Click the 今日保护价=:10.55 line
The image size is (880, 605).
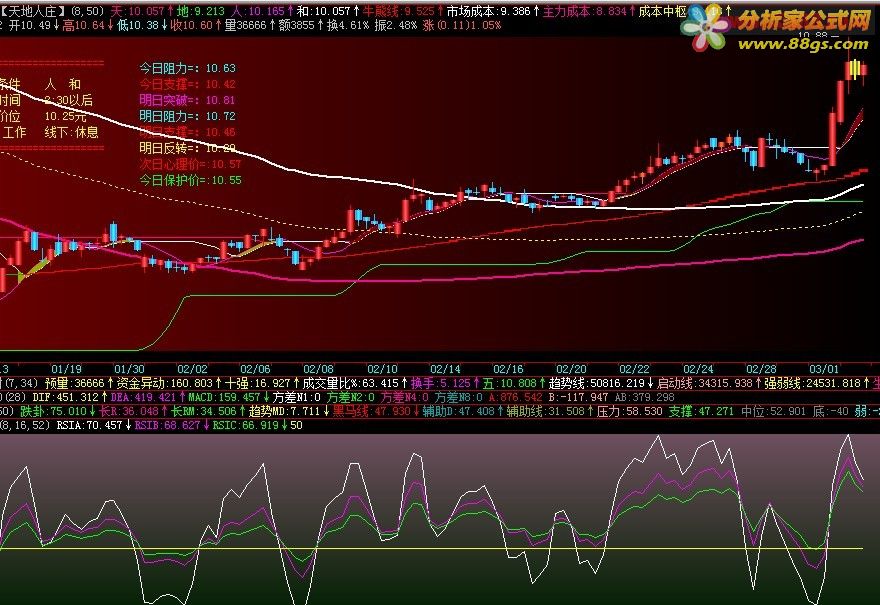tap(190, 180)
